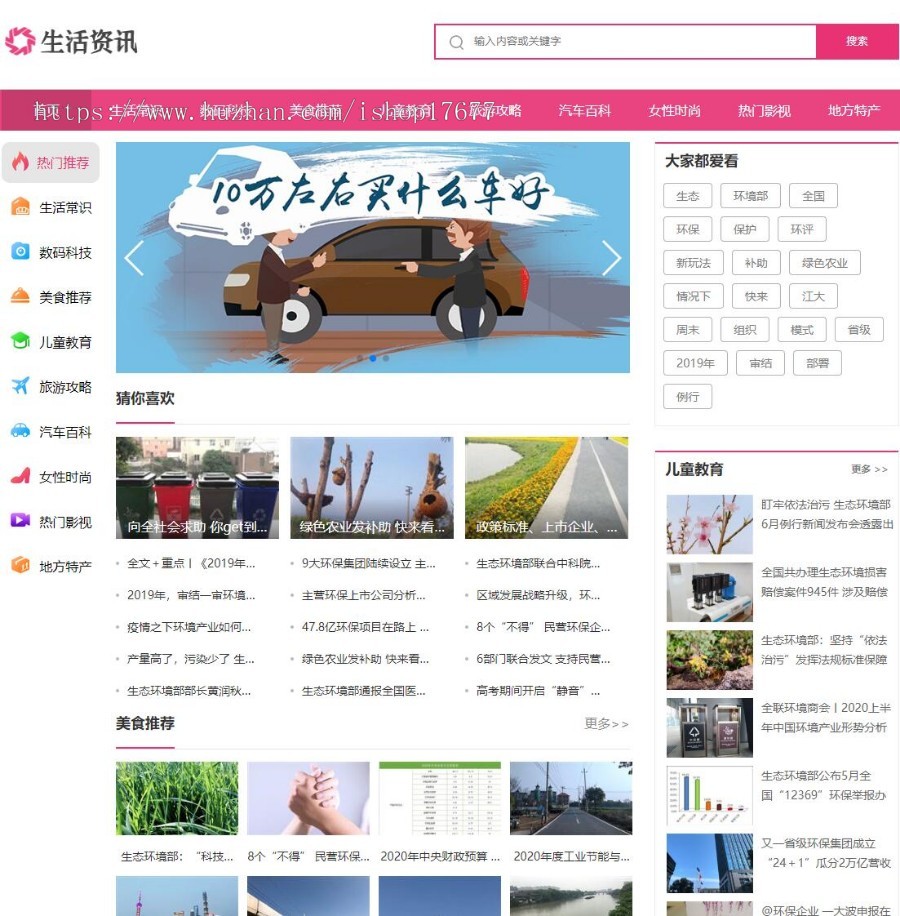The width and height of the screenshot is (900, 916).
Task: Select 生活常识 text in sidebar
Action: [x=65, y=207]
